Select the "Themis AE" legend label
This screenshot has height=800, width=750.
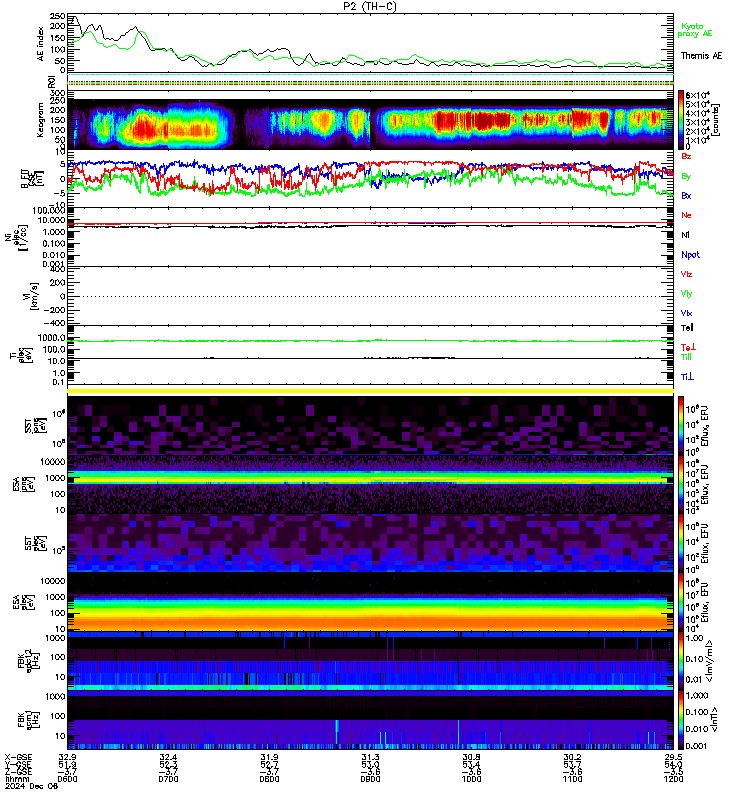701,56
